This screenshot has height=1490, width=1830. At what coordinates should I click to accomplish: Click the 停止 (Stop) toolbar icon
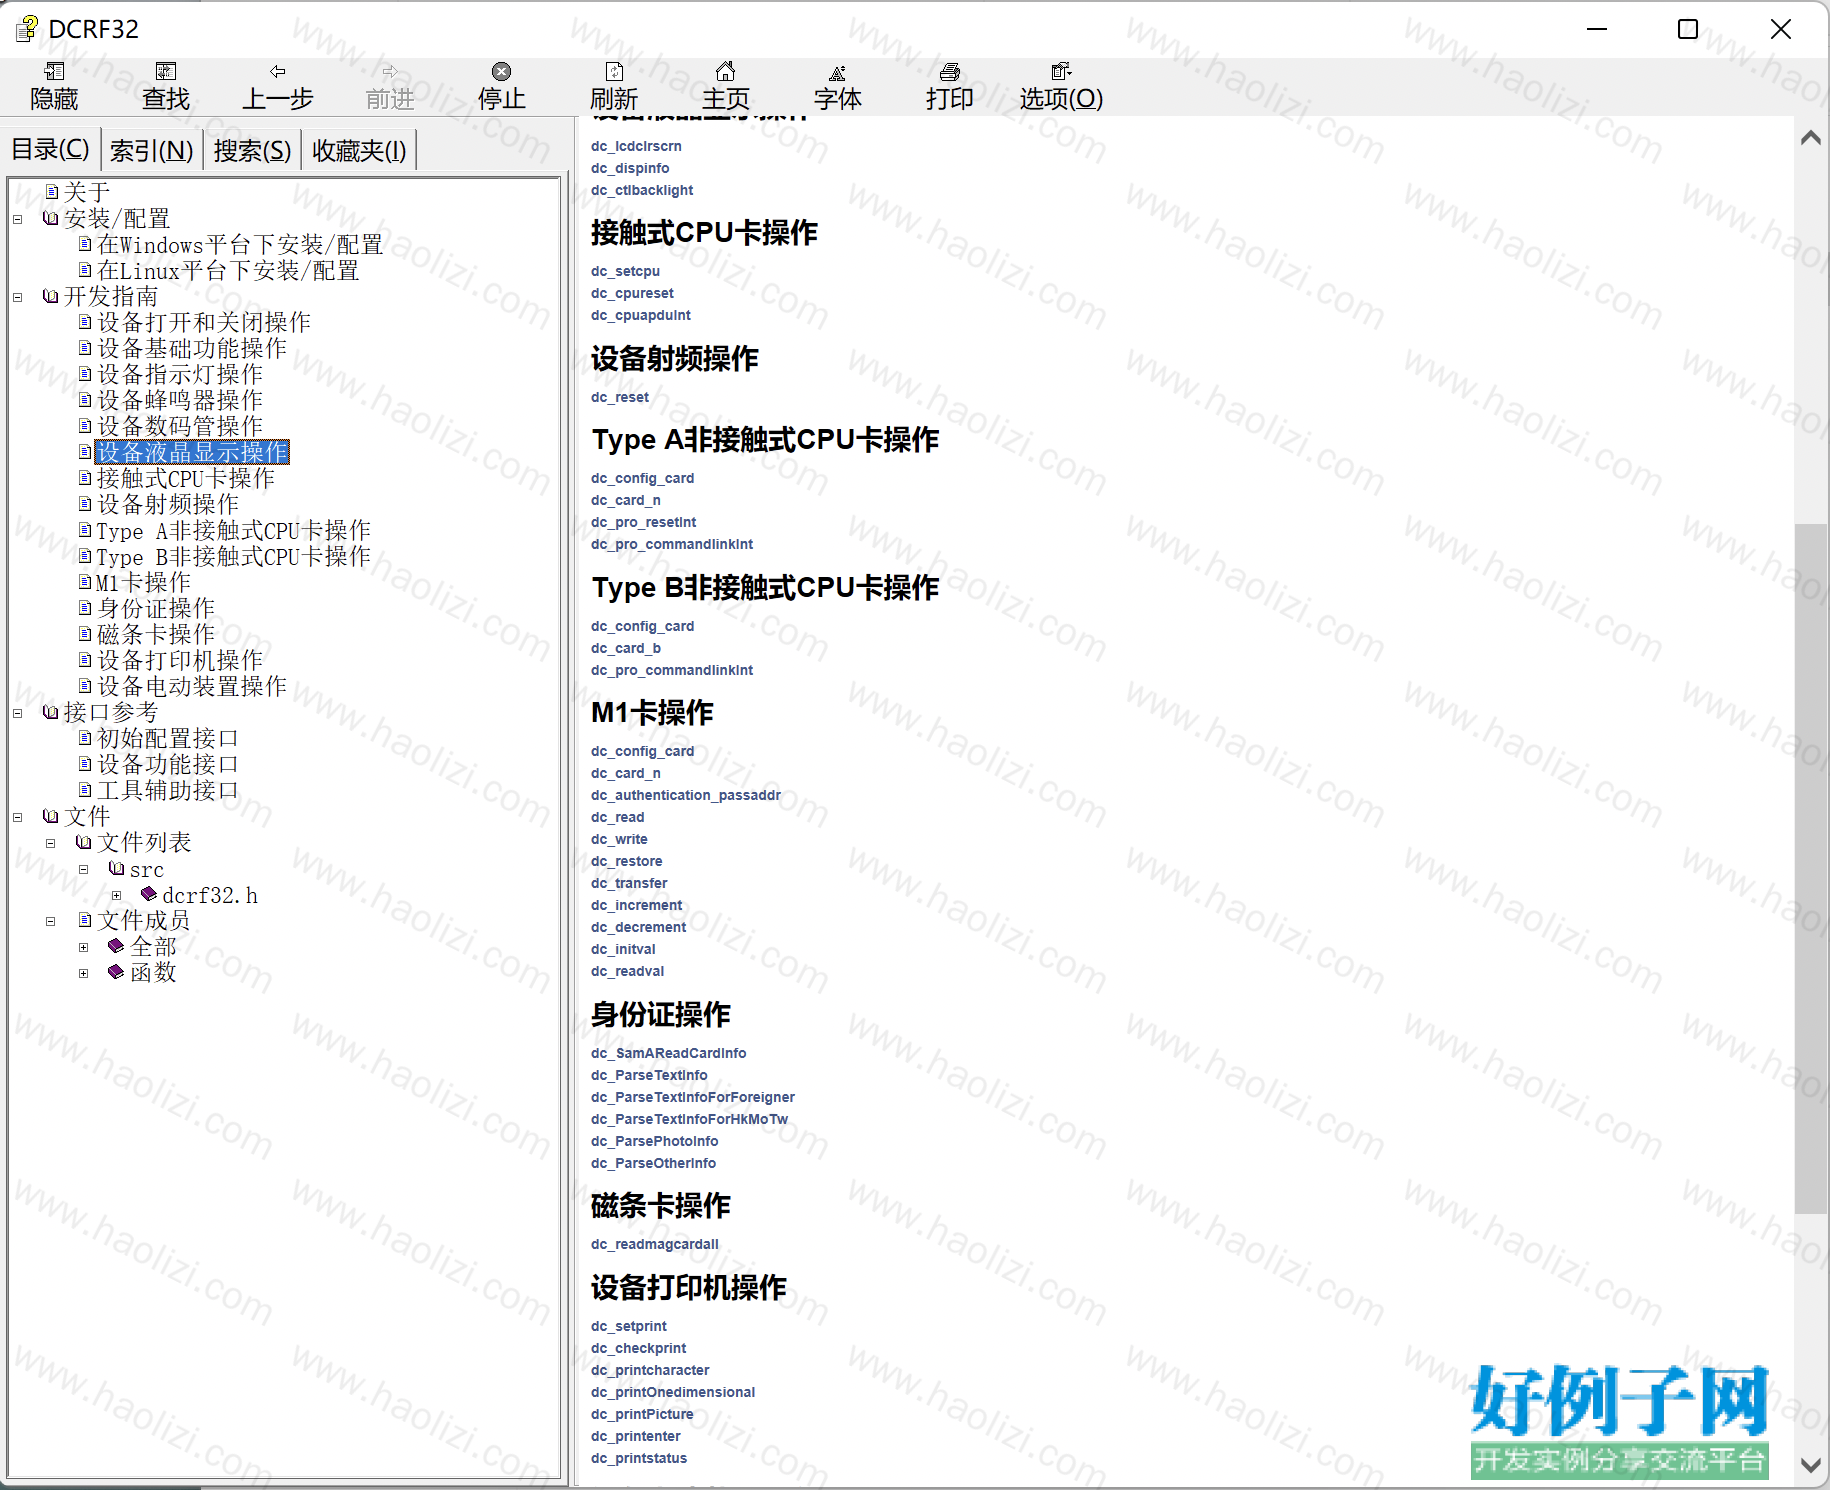(502, 71)
